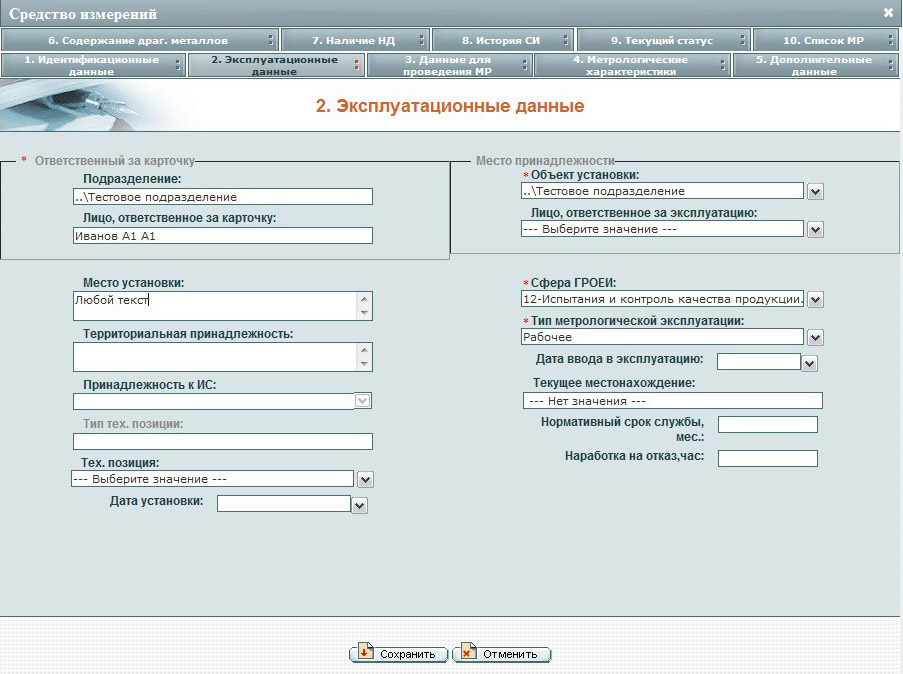The image size is (903, 674).
Task: Select tab 1. Идентификационные данные
Action: pos(93,65)
